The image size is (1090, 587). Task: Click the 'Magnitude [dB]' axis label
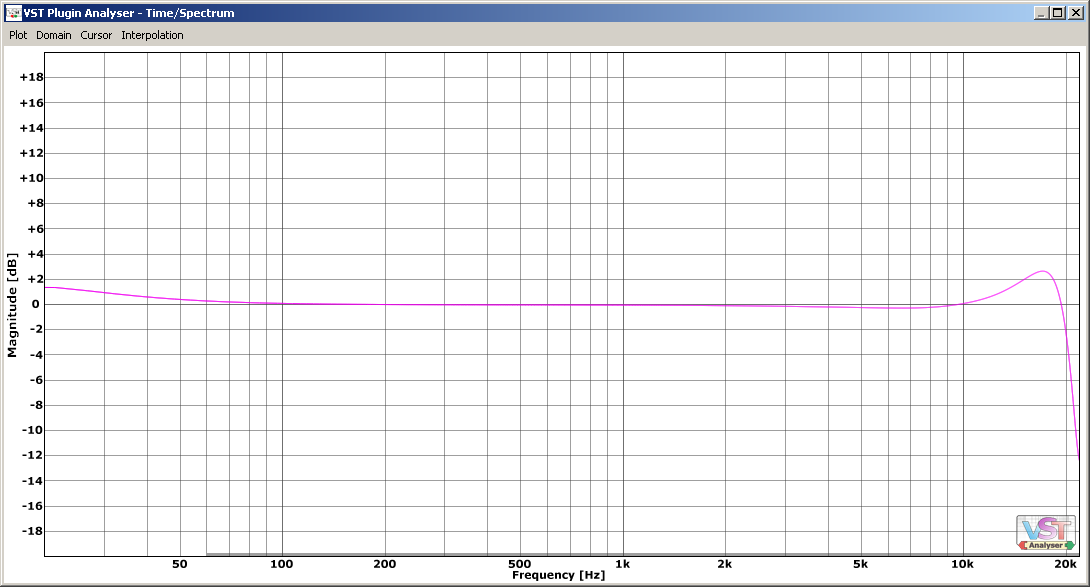pyautogui.click(x=12, y=305)
